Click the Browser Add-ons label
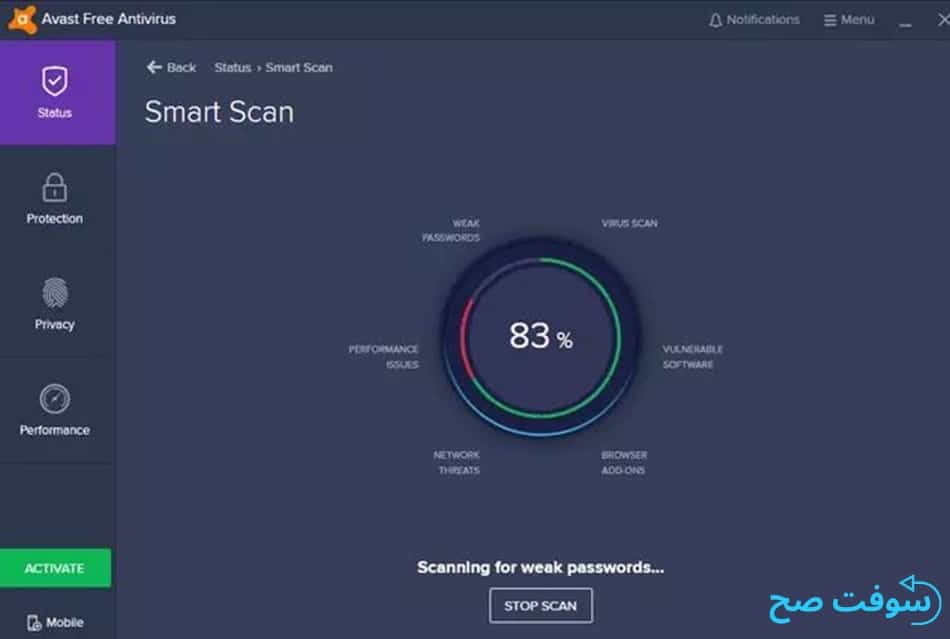The image size is (950, 639). point(624,462)
